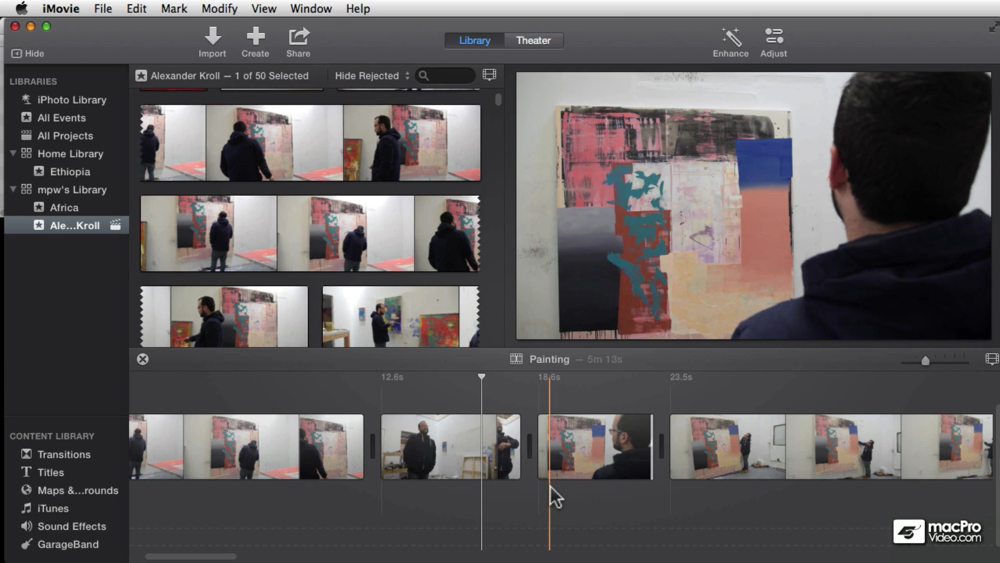Enter full screen with corner arrows icon
The height and width of the screenshot is (563, 1000).
tap(994, 27)
